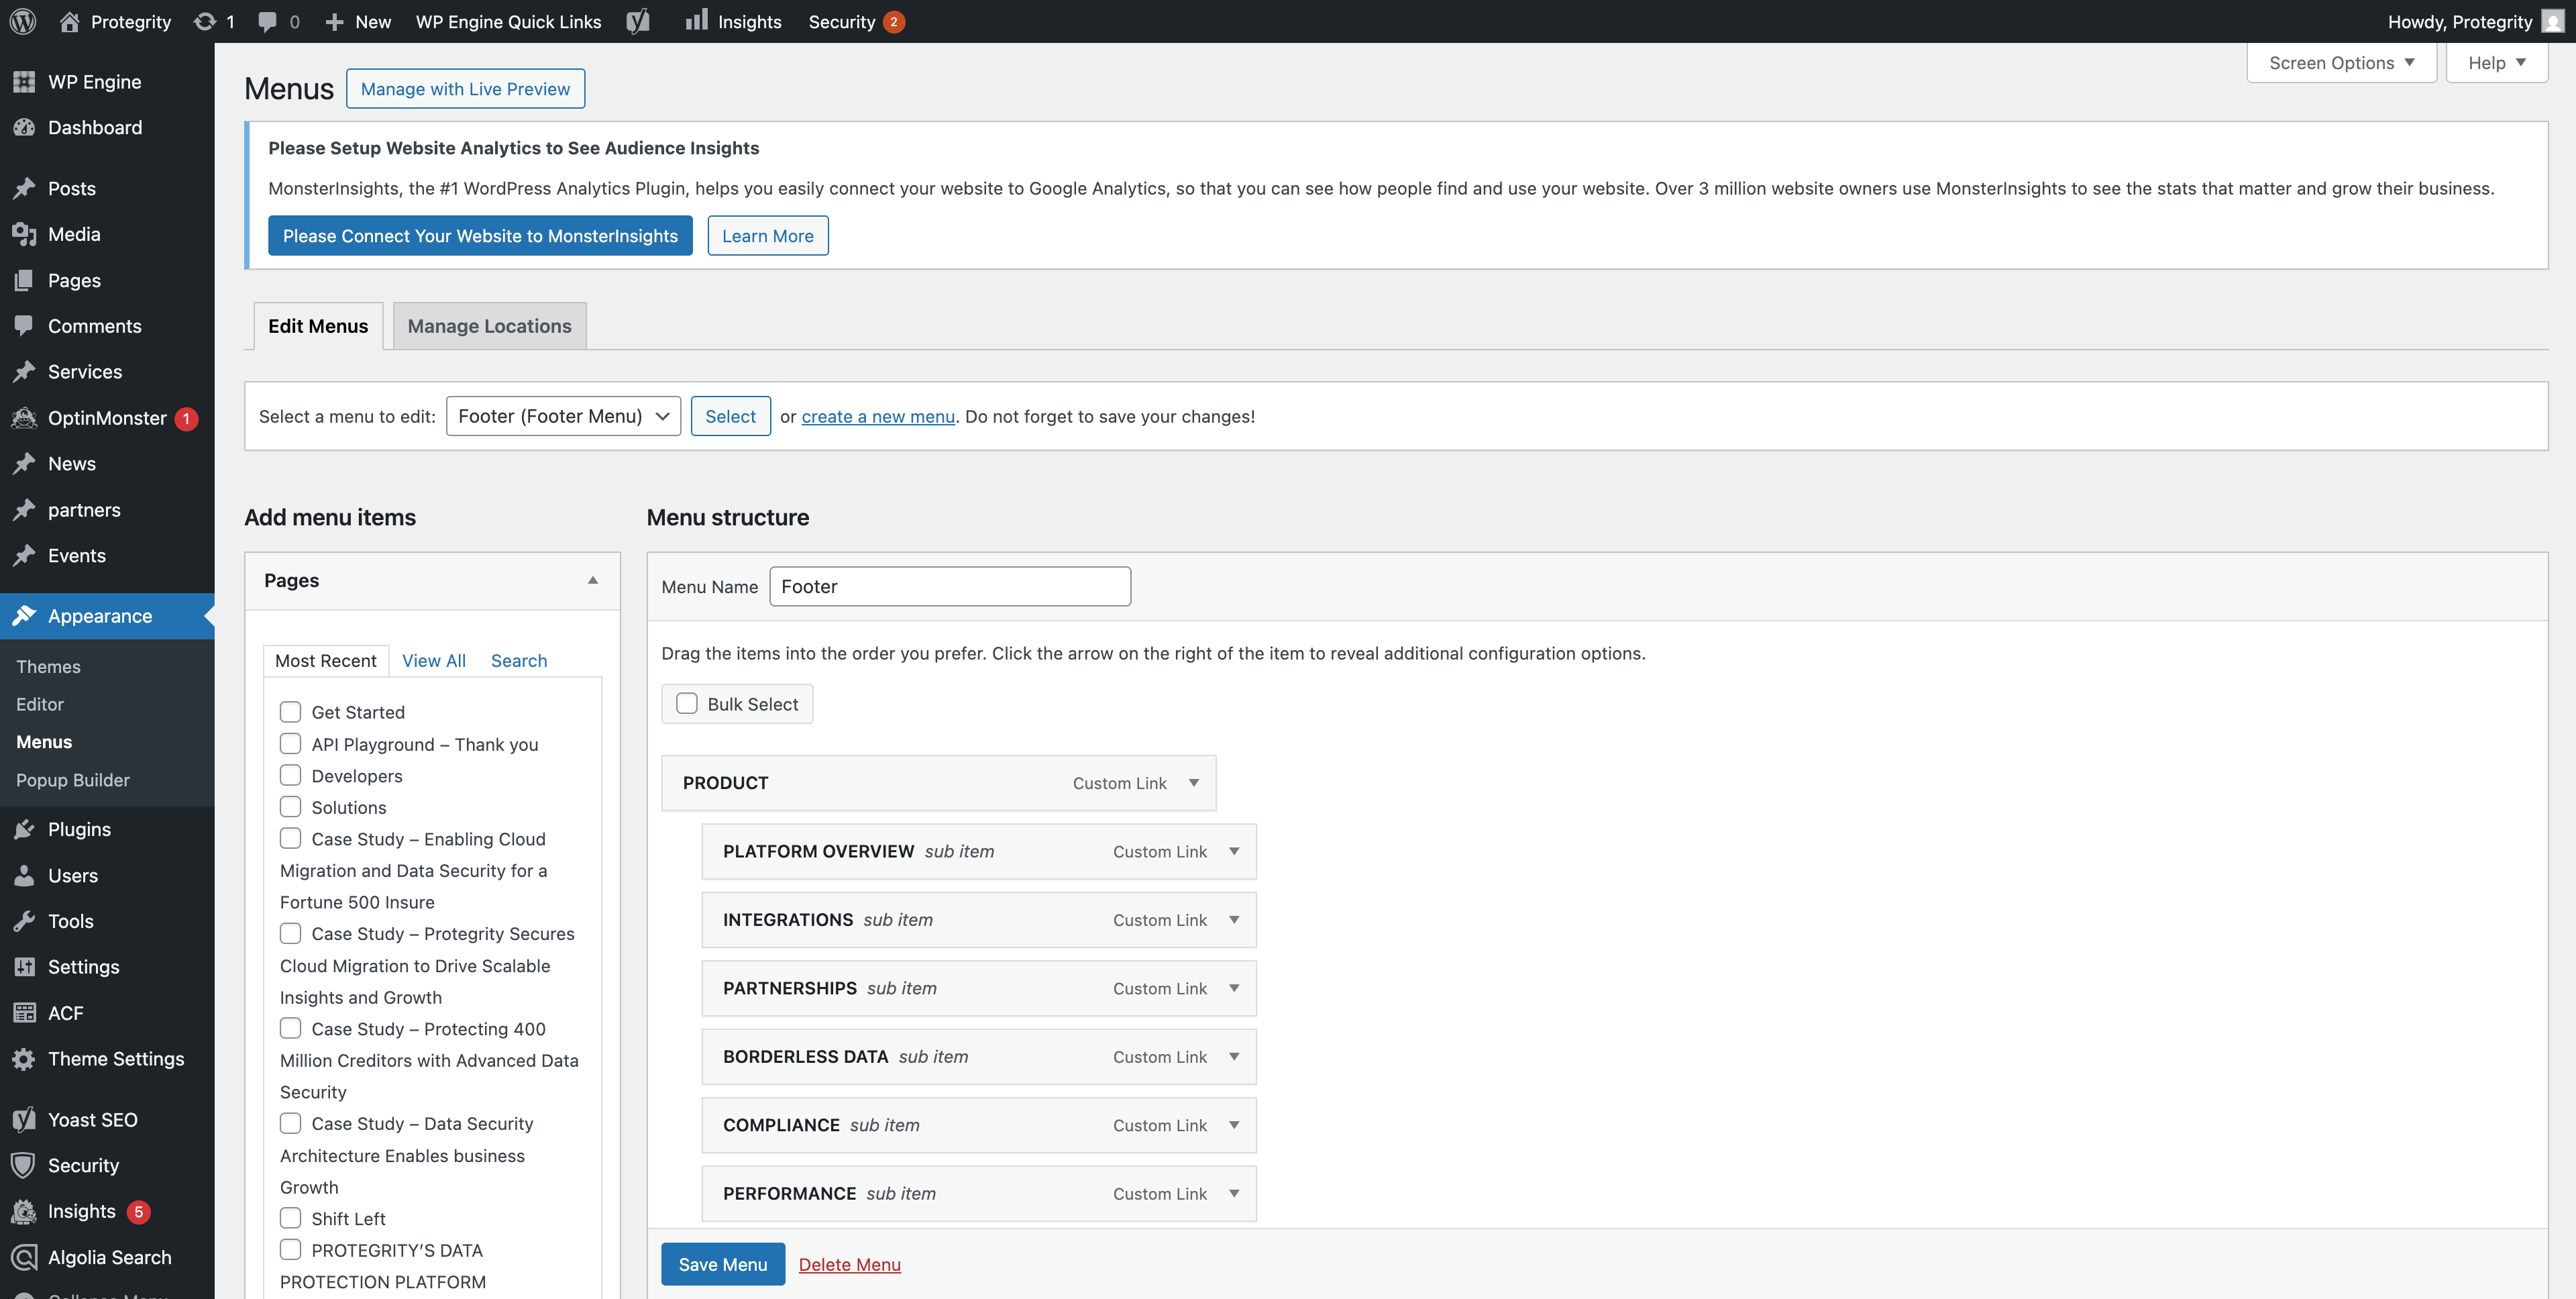Expand the INTEGRATIONS sub item options

[x=1234, y=920]
